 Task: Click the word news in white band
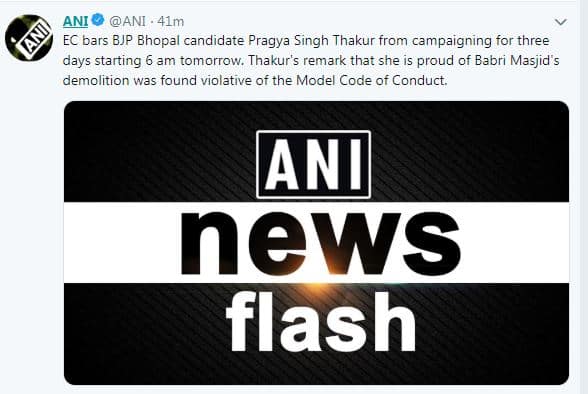321,244
